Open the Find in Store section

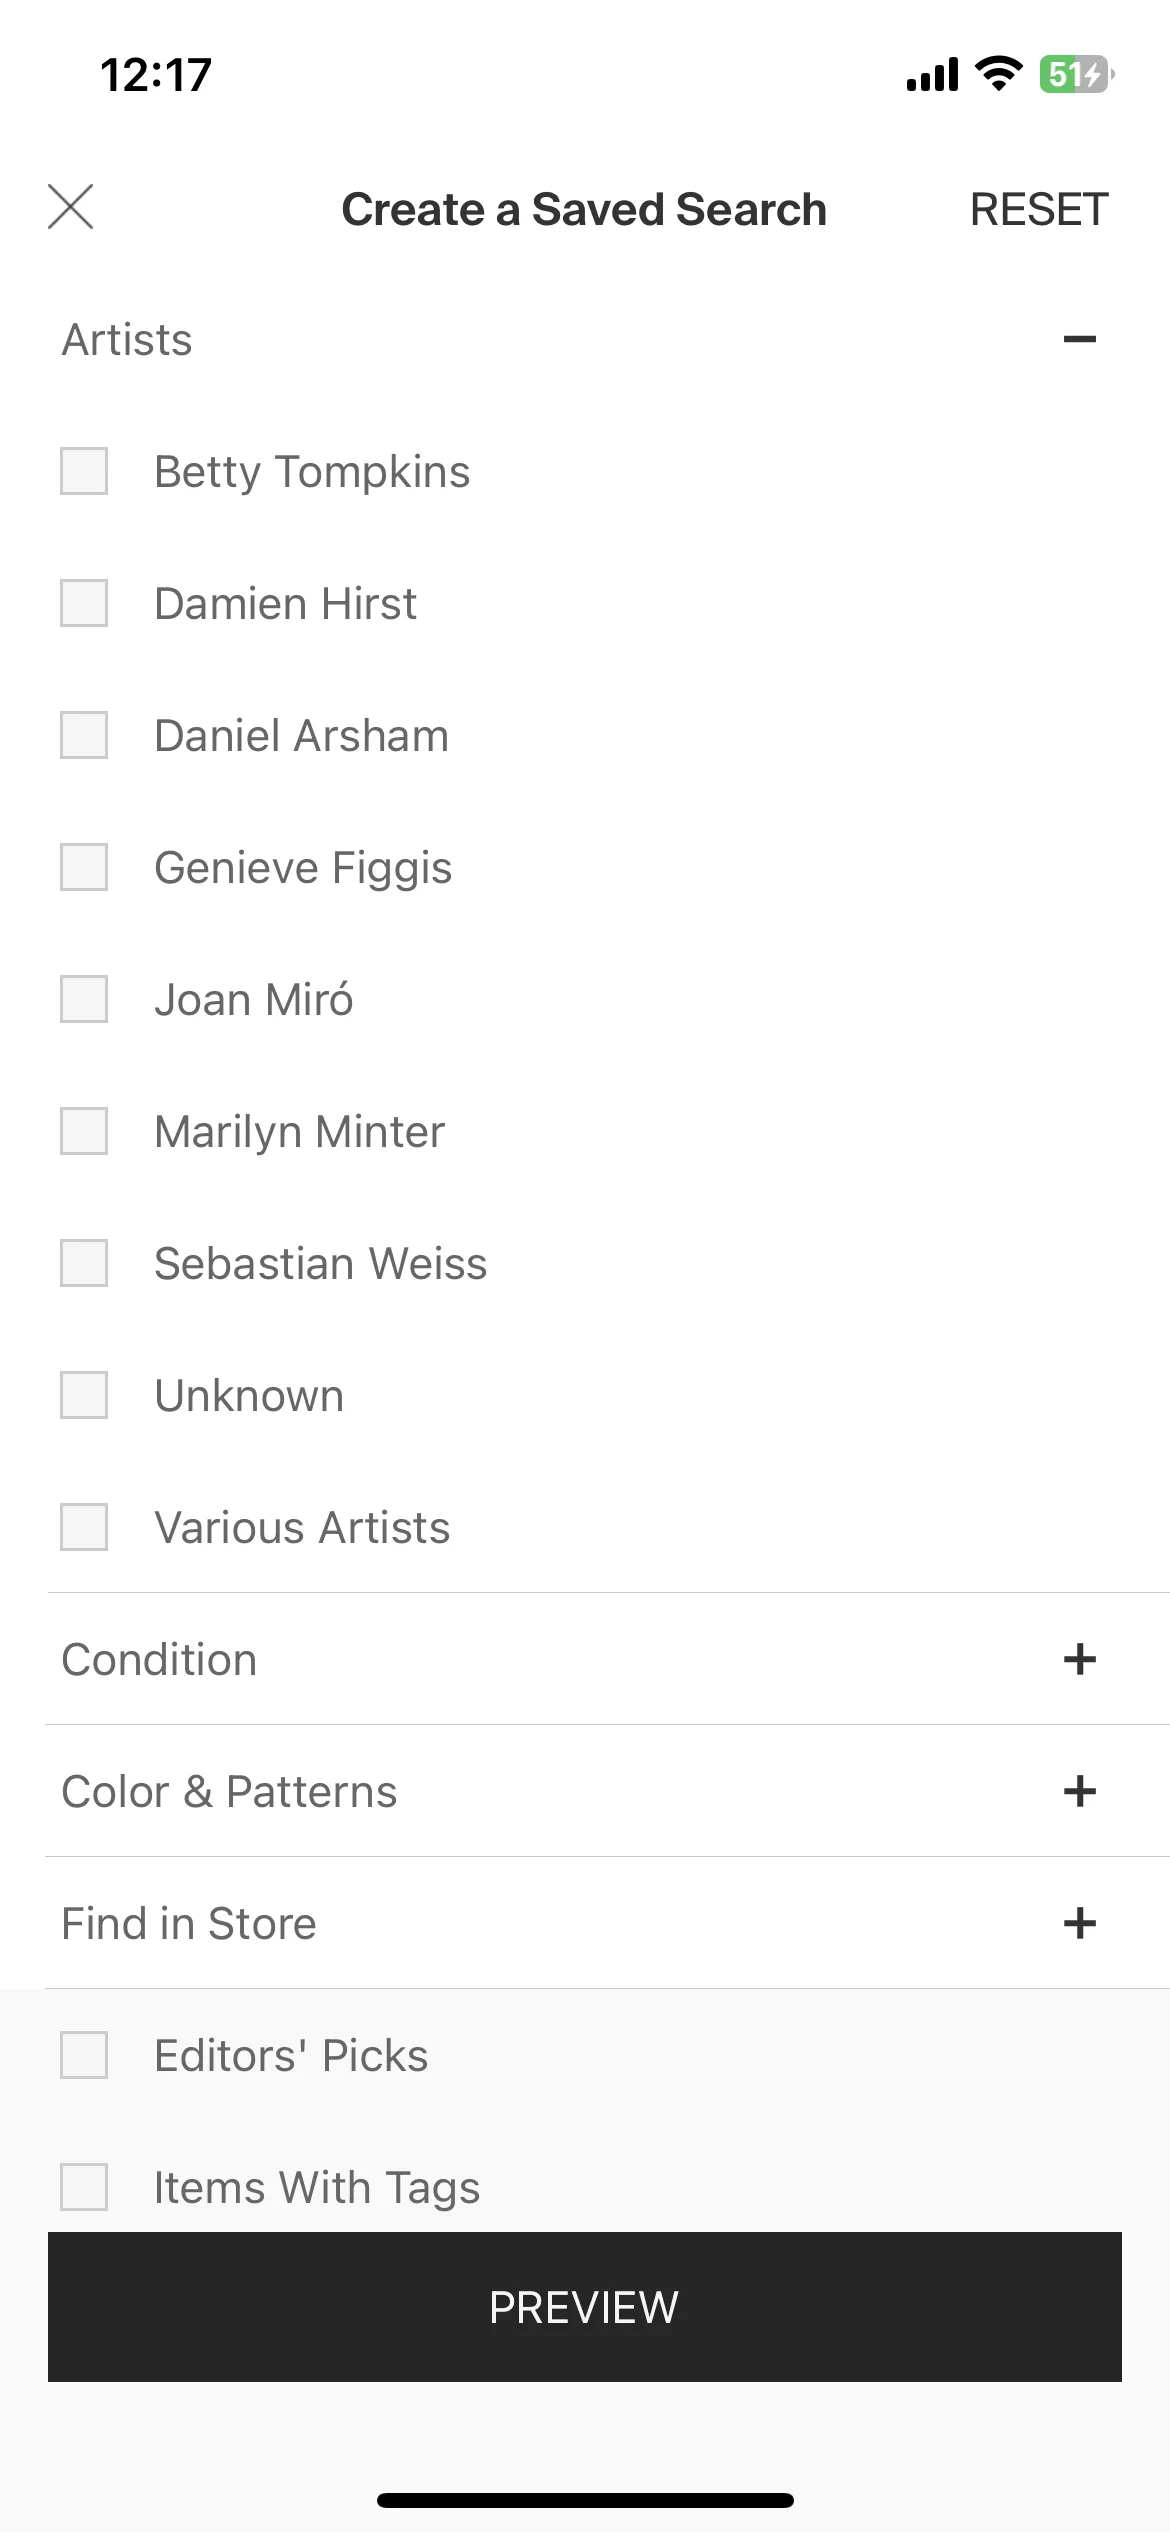pyautogui.click(x=585, y=1923)
